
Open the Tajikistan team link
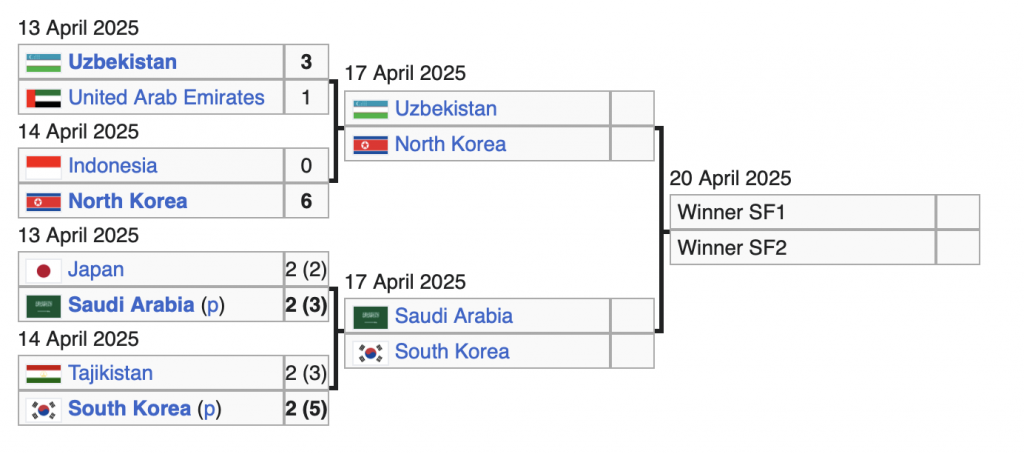[110, 374]
